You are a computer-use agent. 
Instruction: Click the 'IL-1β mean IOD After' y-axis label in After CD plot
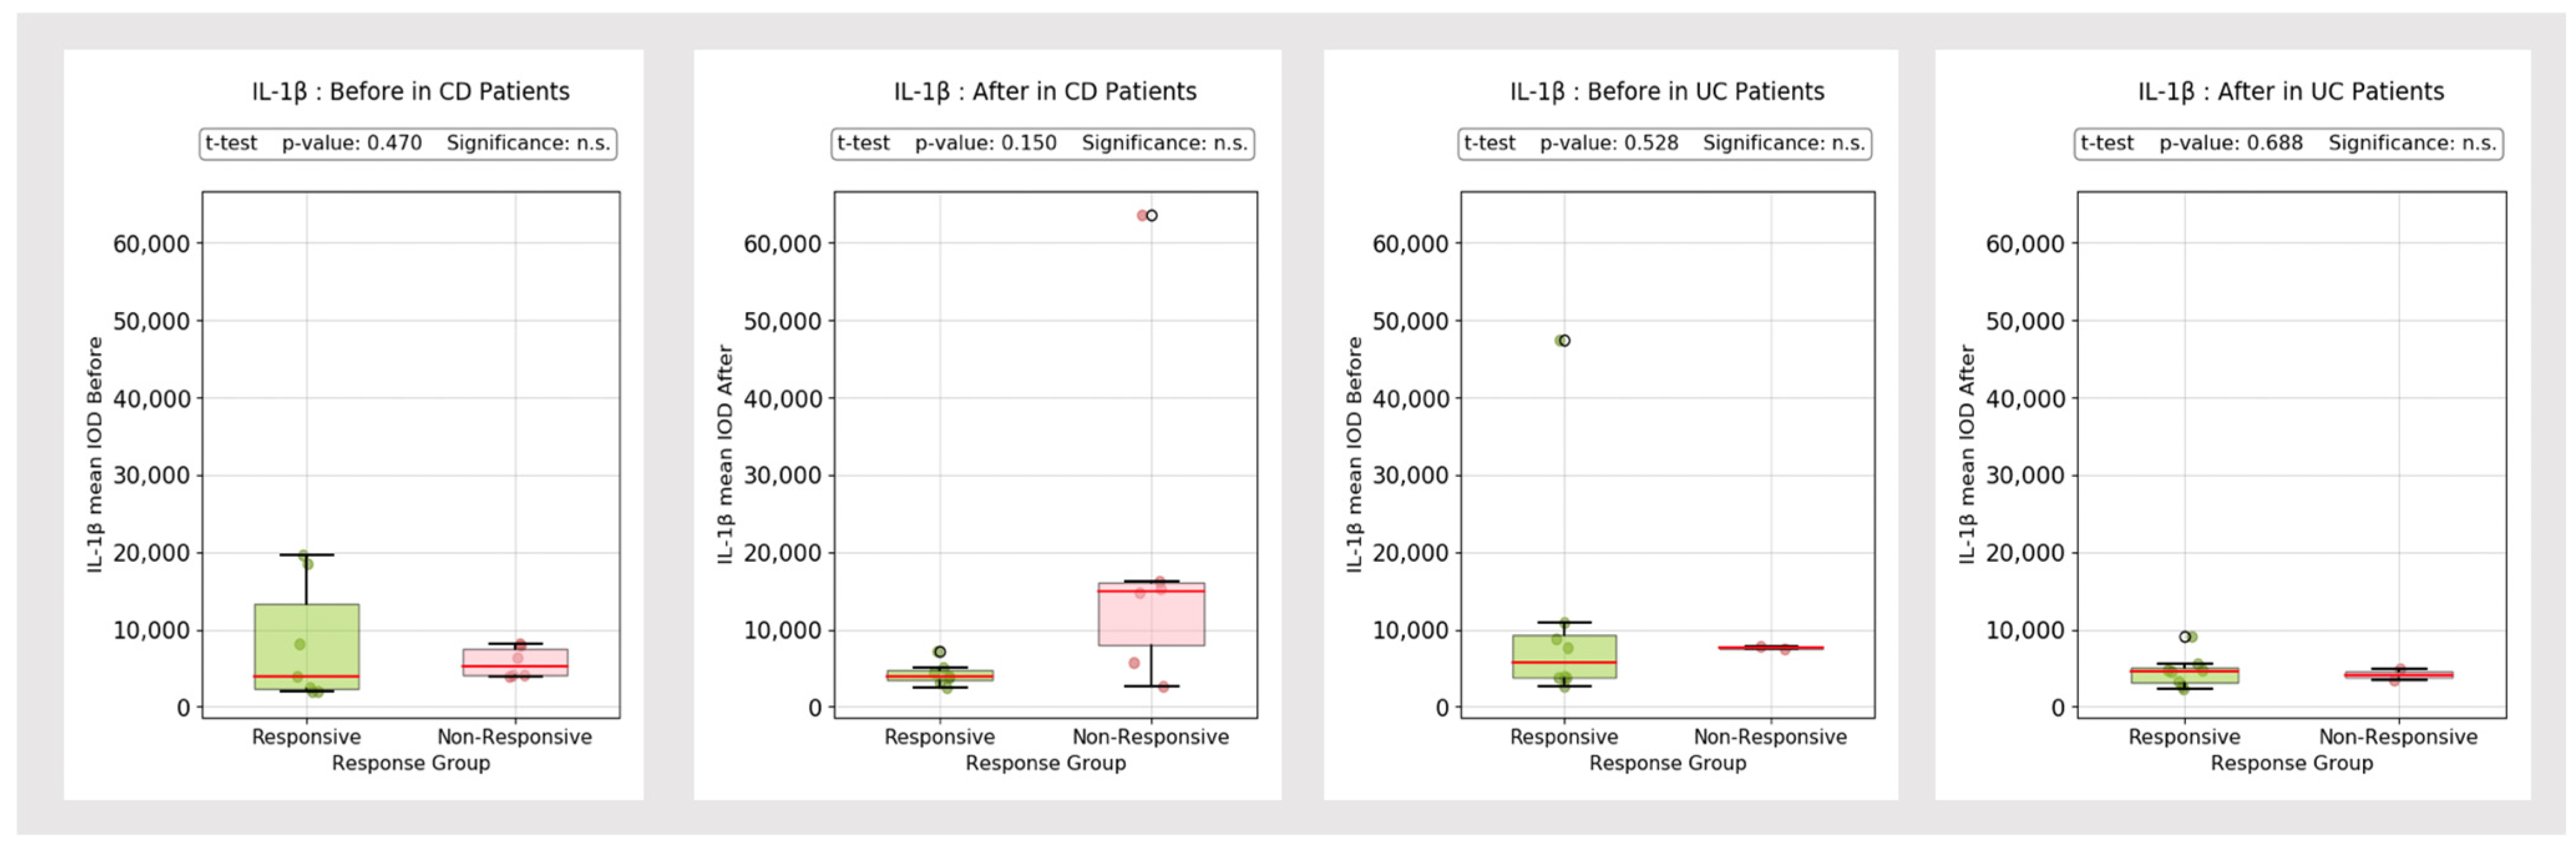725,455
